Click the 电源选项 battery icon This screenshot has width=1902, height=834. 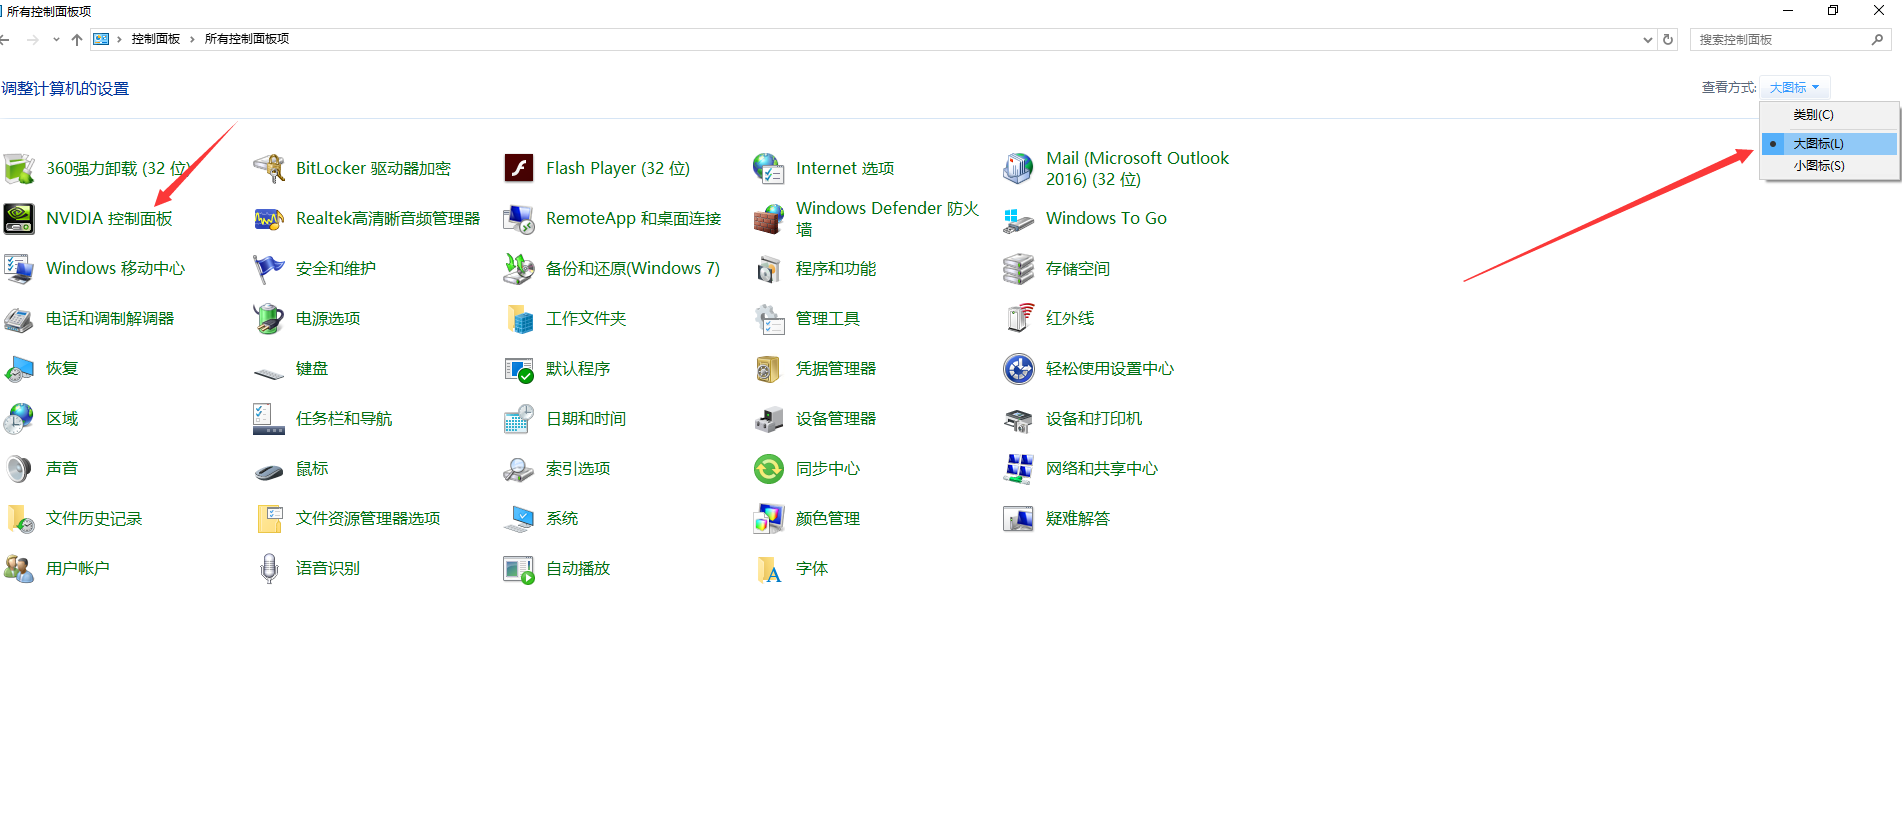(x=269, y=318)
